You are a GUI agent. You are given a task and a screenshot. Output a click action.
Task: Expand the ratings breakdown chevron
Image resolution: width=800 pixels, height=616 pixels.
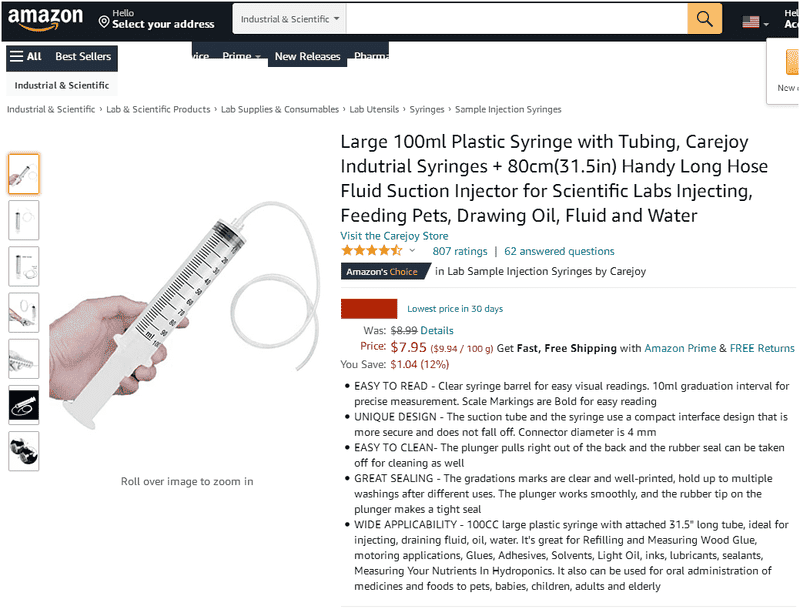(412, 251)
